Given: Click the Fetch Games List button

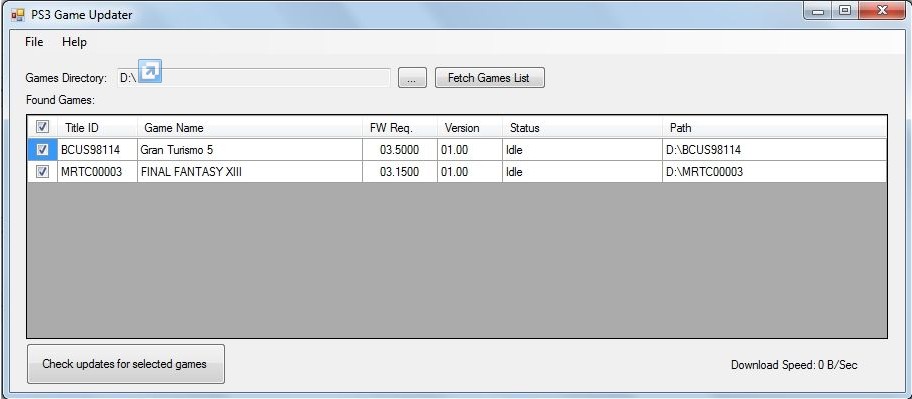Looking at the screenshot, I should 490,78.
